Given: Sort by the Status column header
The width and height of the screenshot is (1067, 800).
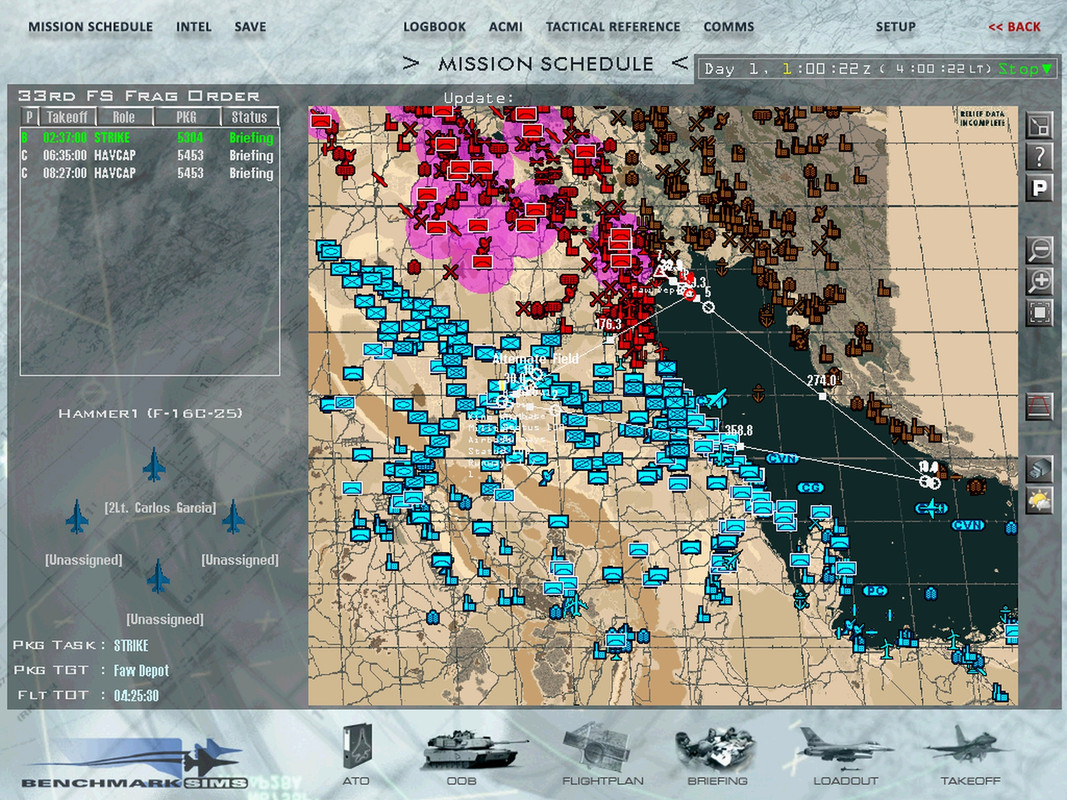Looking at the screenshot, I should coord(249,117).
